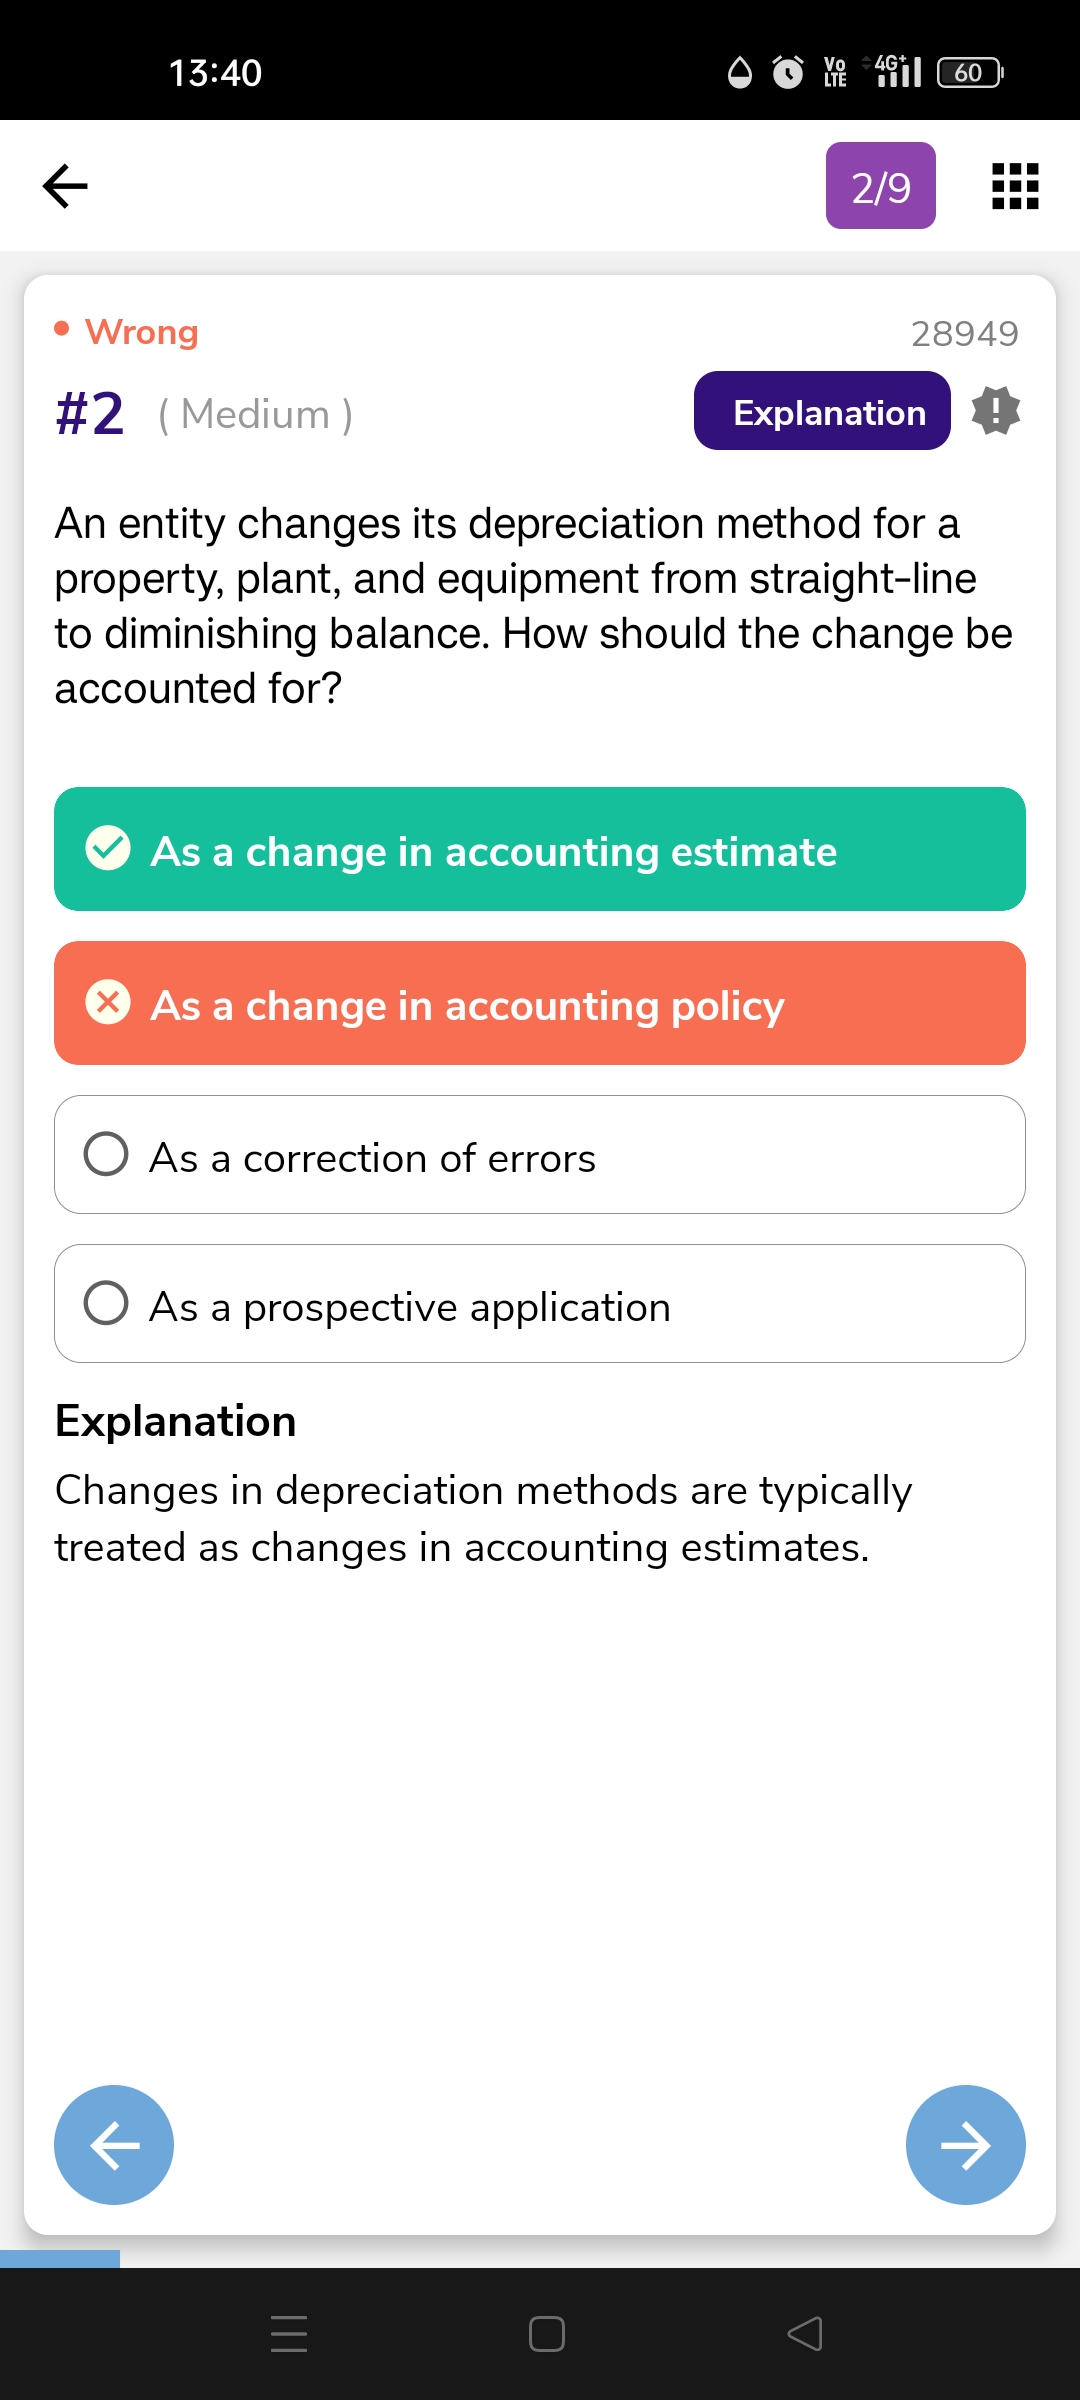The image size is (1080, 2400).
Task: Select 'As a prospective application' option
Action: tap(540, 1304)
